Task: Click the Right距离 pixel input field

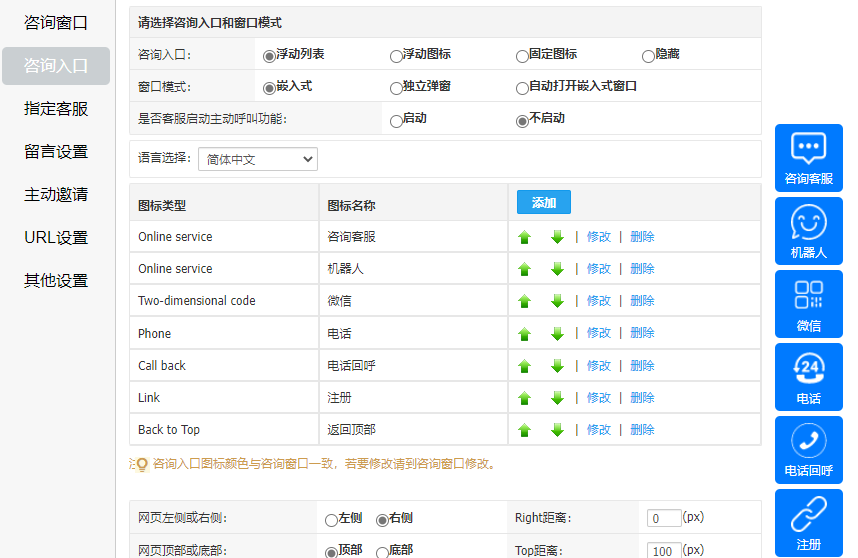Action: (664, 518)
